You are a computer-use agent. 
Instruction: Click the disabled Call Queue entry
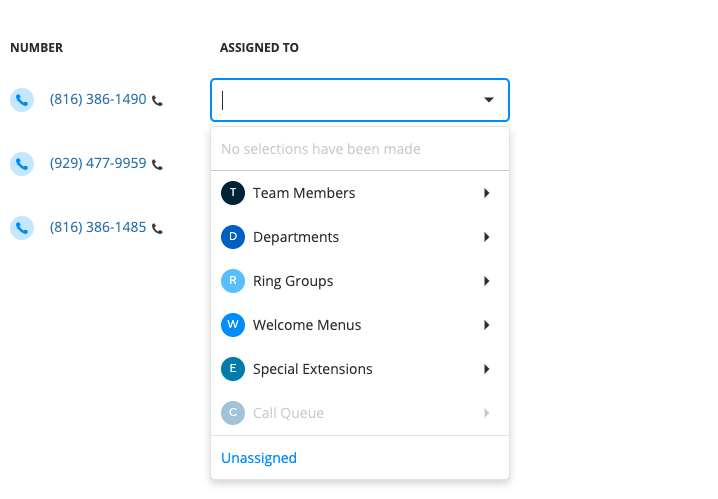(359, 412)
